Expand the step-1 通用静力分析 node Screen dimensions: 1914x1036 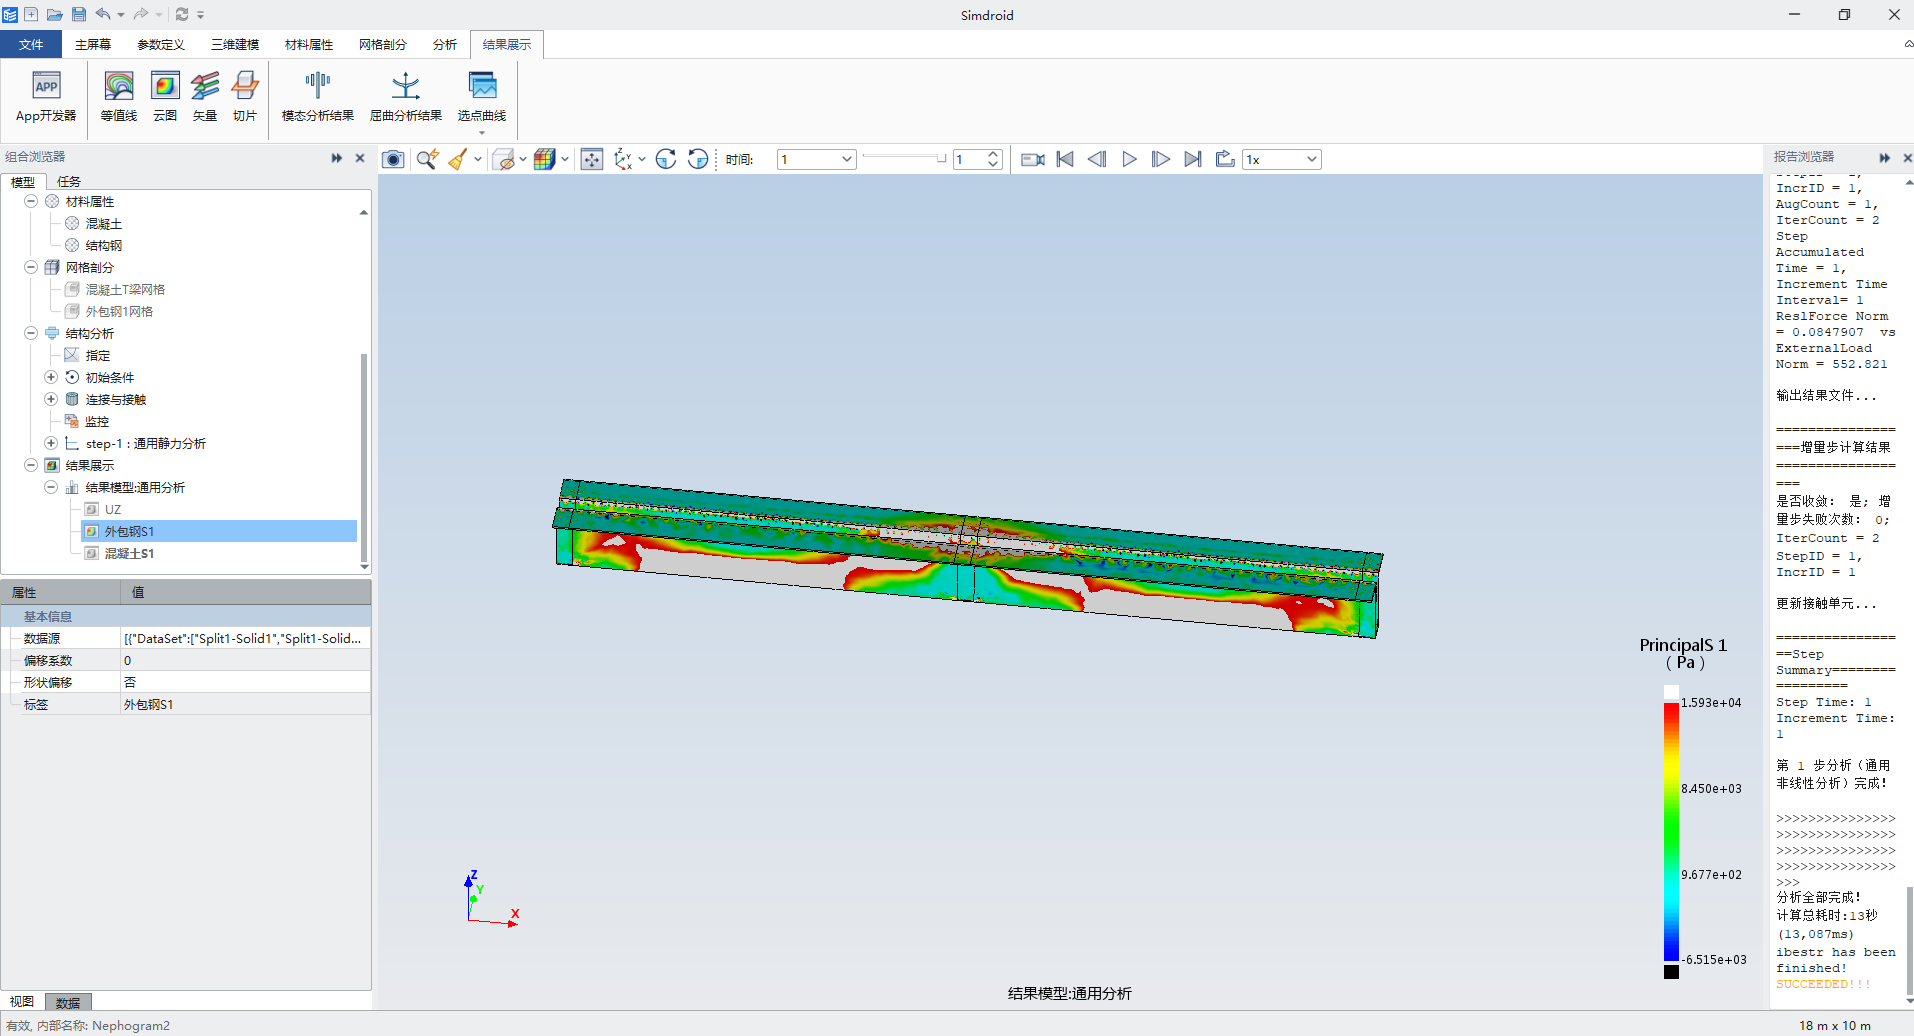tap(51, 443)
